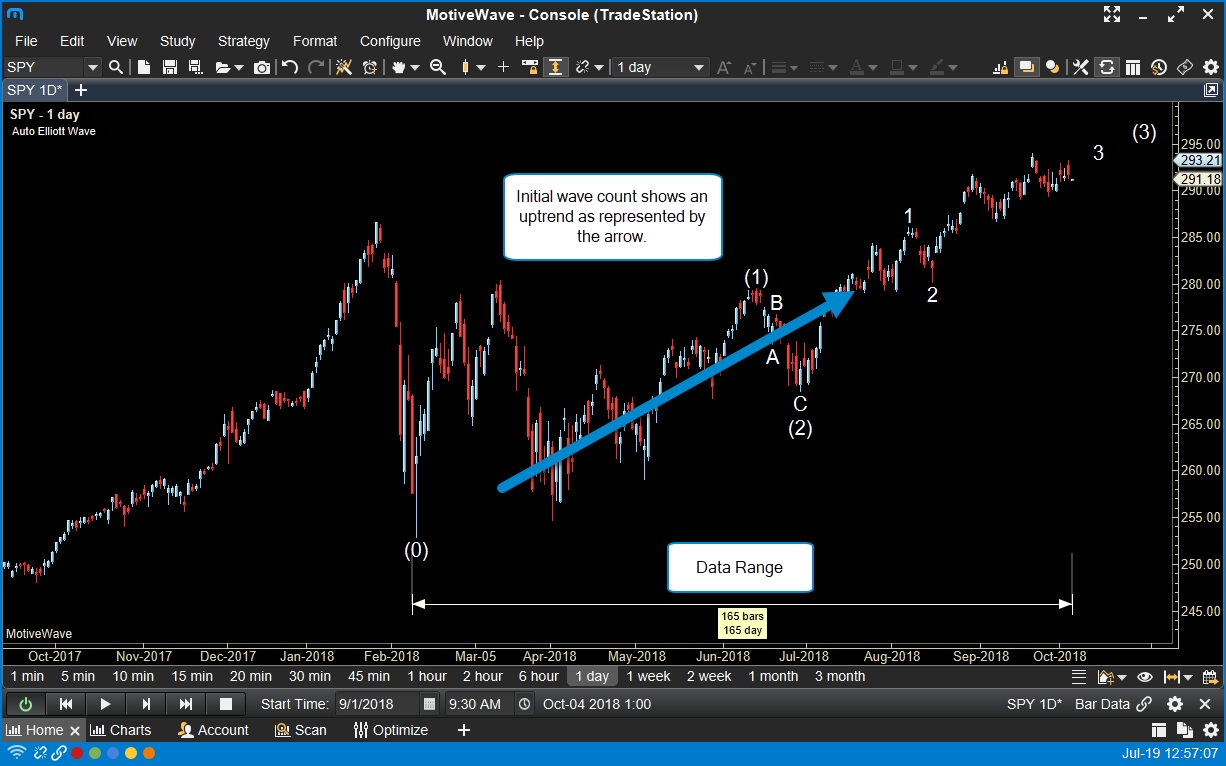Open the dollar clock trade history icon

pos(1159,67)
